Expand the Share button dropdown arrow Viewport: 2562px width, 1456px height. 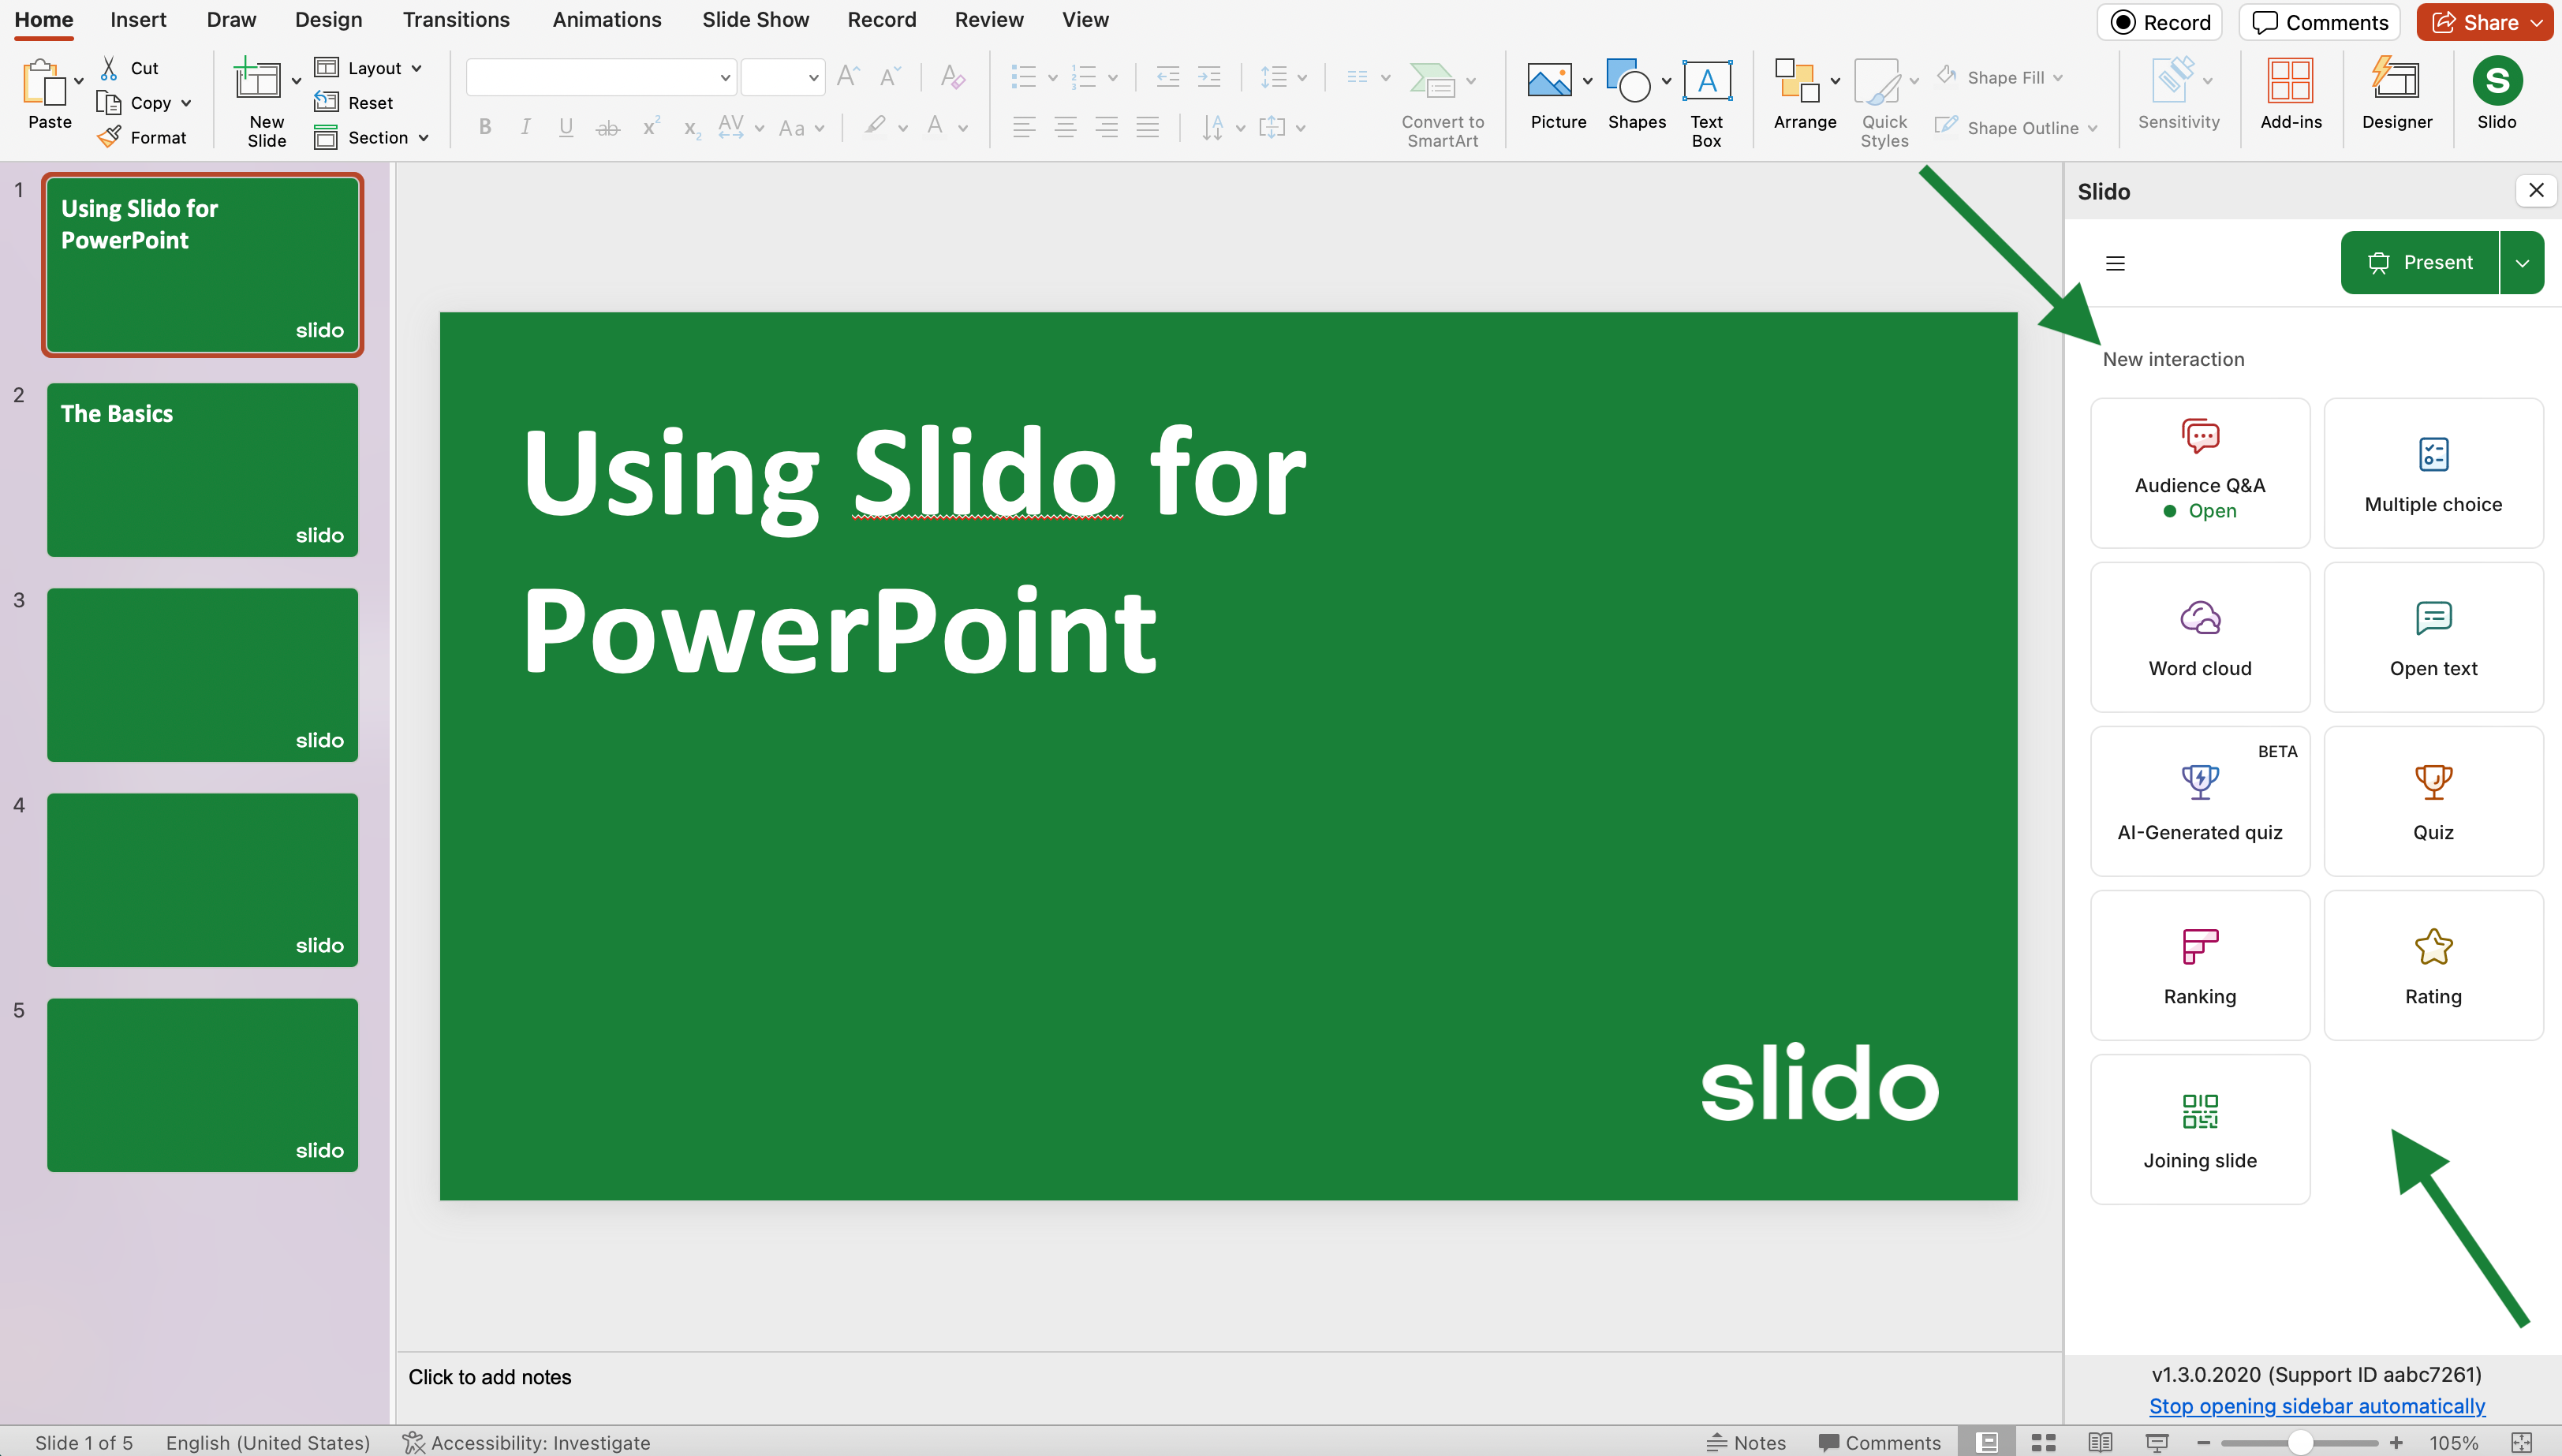pyautogui.click(x=2537, y=22)
